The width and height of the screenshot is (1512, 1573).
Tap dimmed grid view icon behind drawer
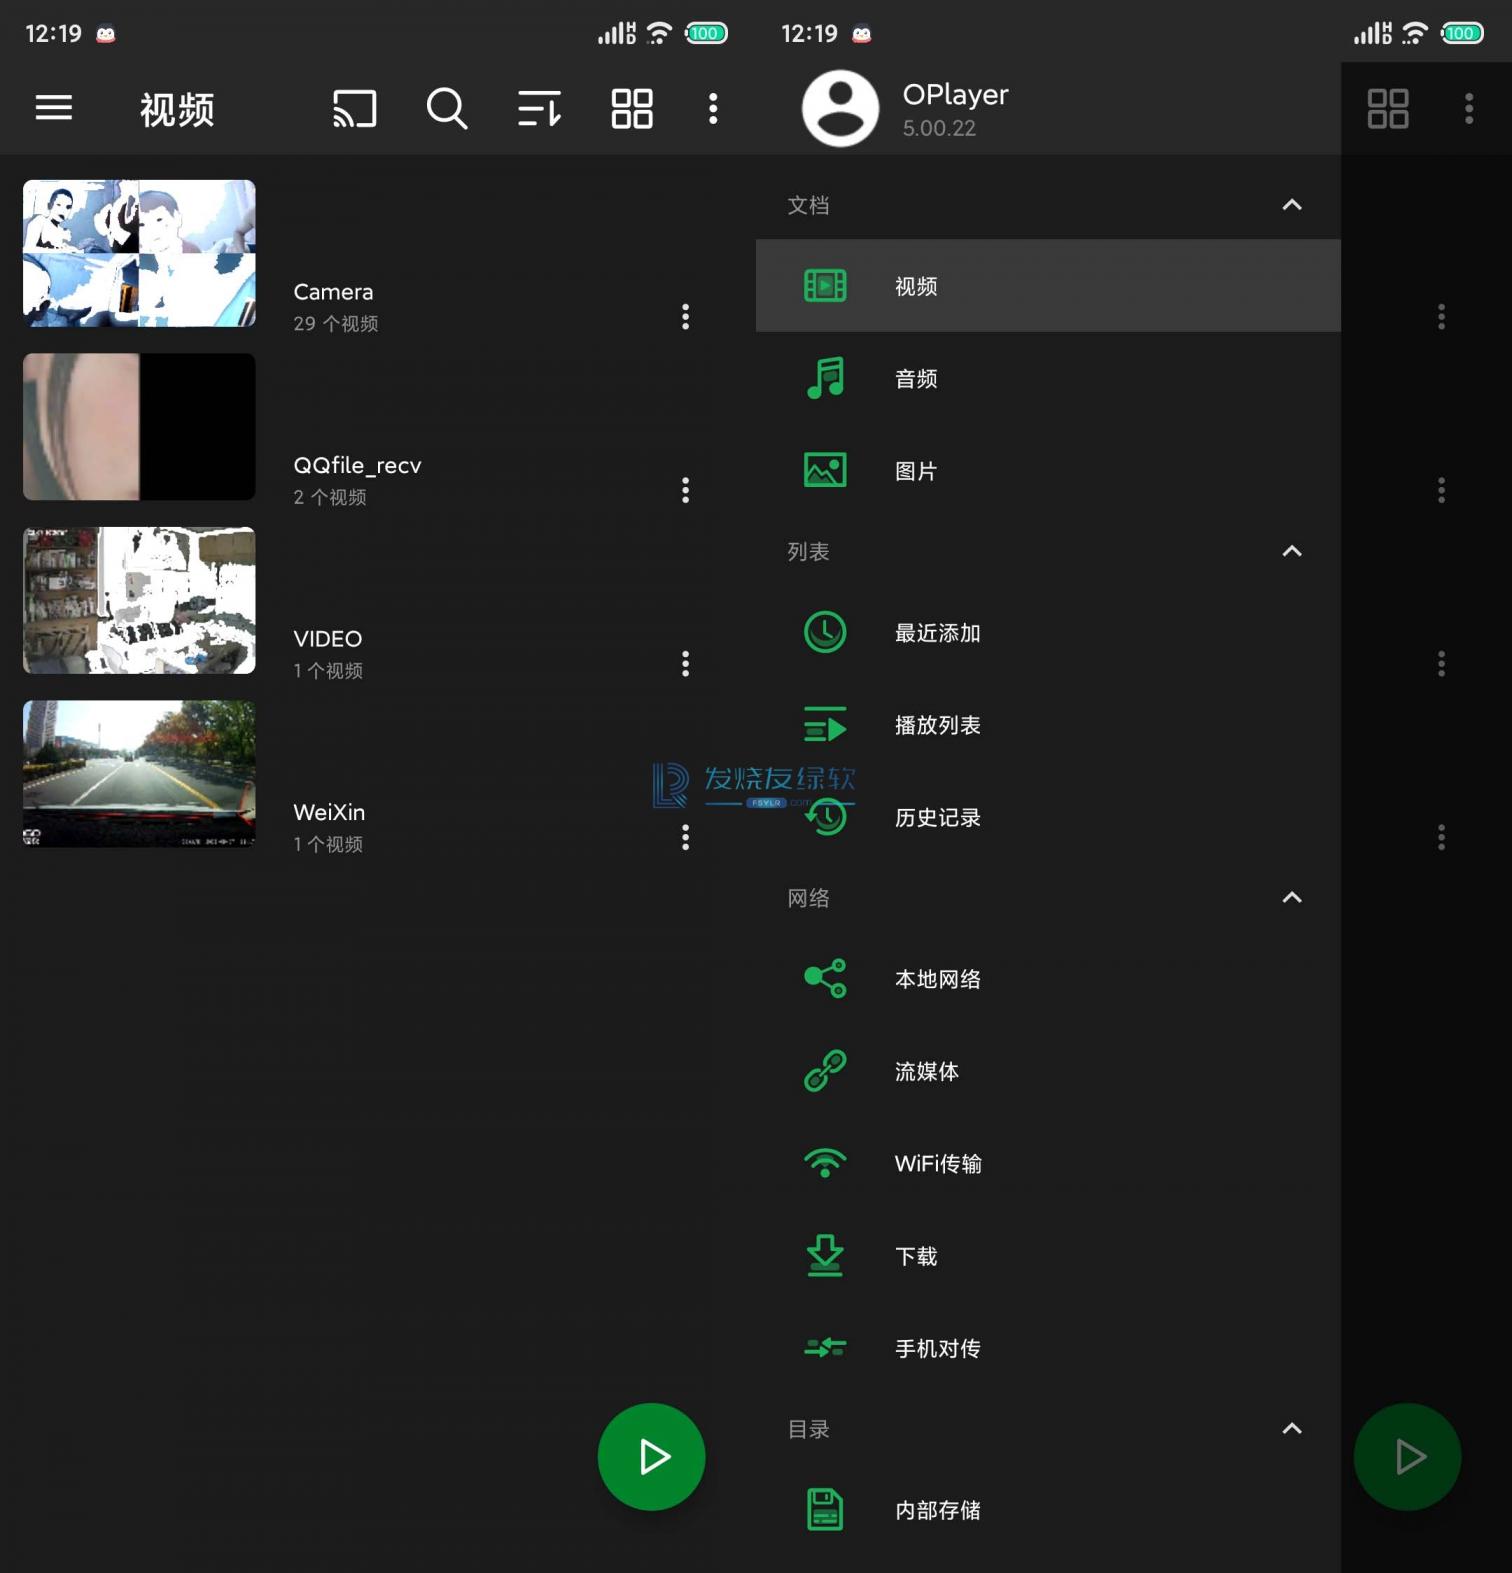click(x=1388, y=108)
